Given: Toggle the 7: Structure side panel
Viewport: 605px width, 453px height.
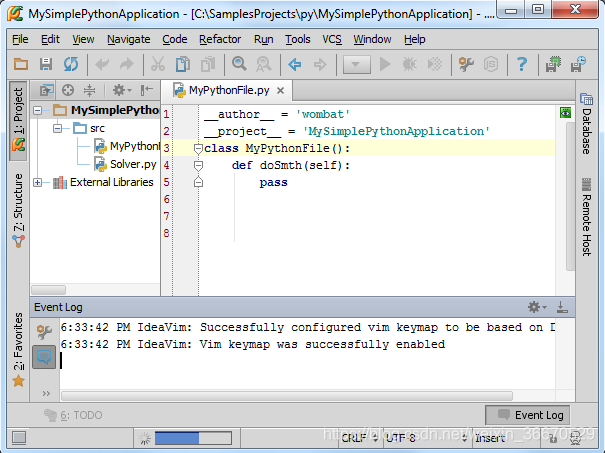Looking at the screenshot, I should [x=18, y=210].
